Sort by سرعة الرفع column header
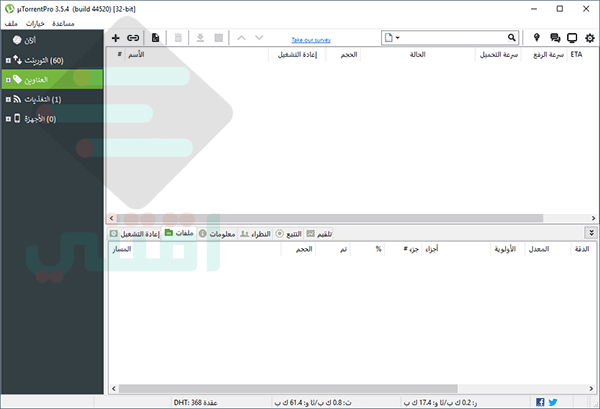Image resolution: width=600 pixels, height=409 pixels. 545,55
